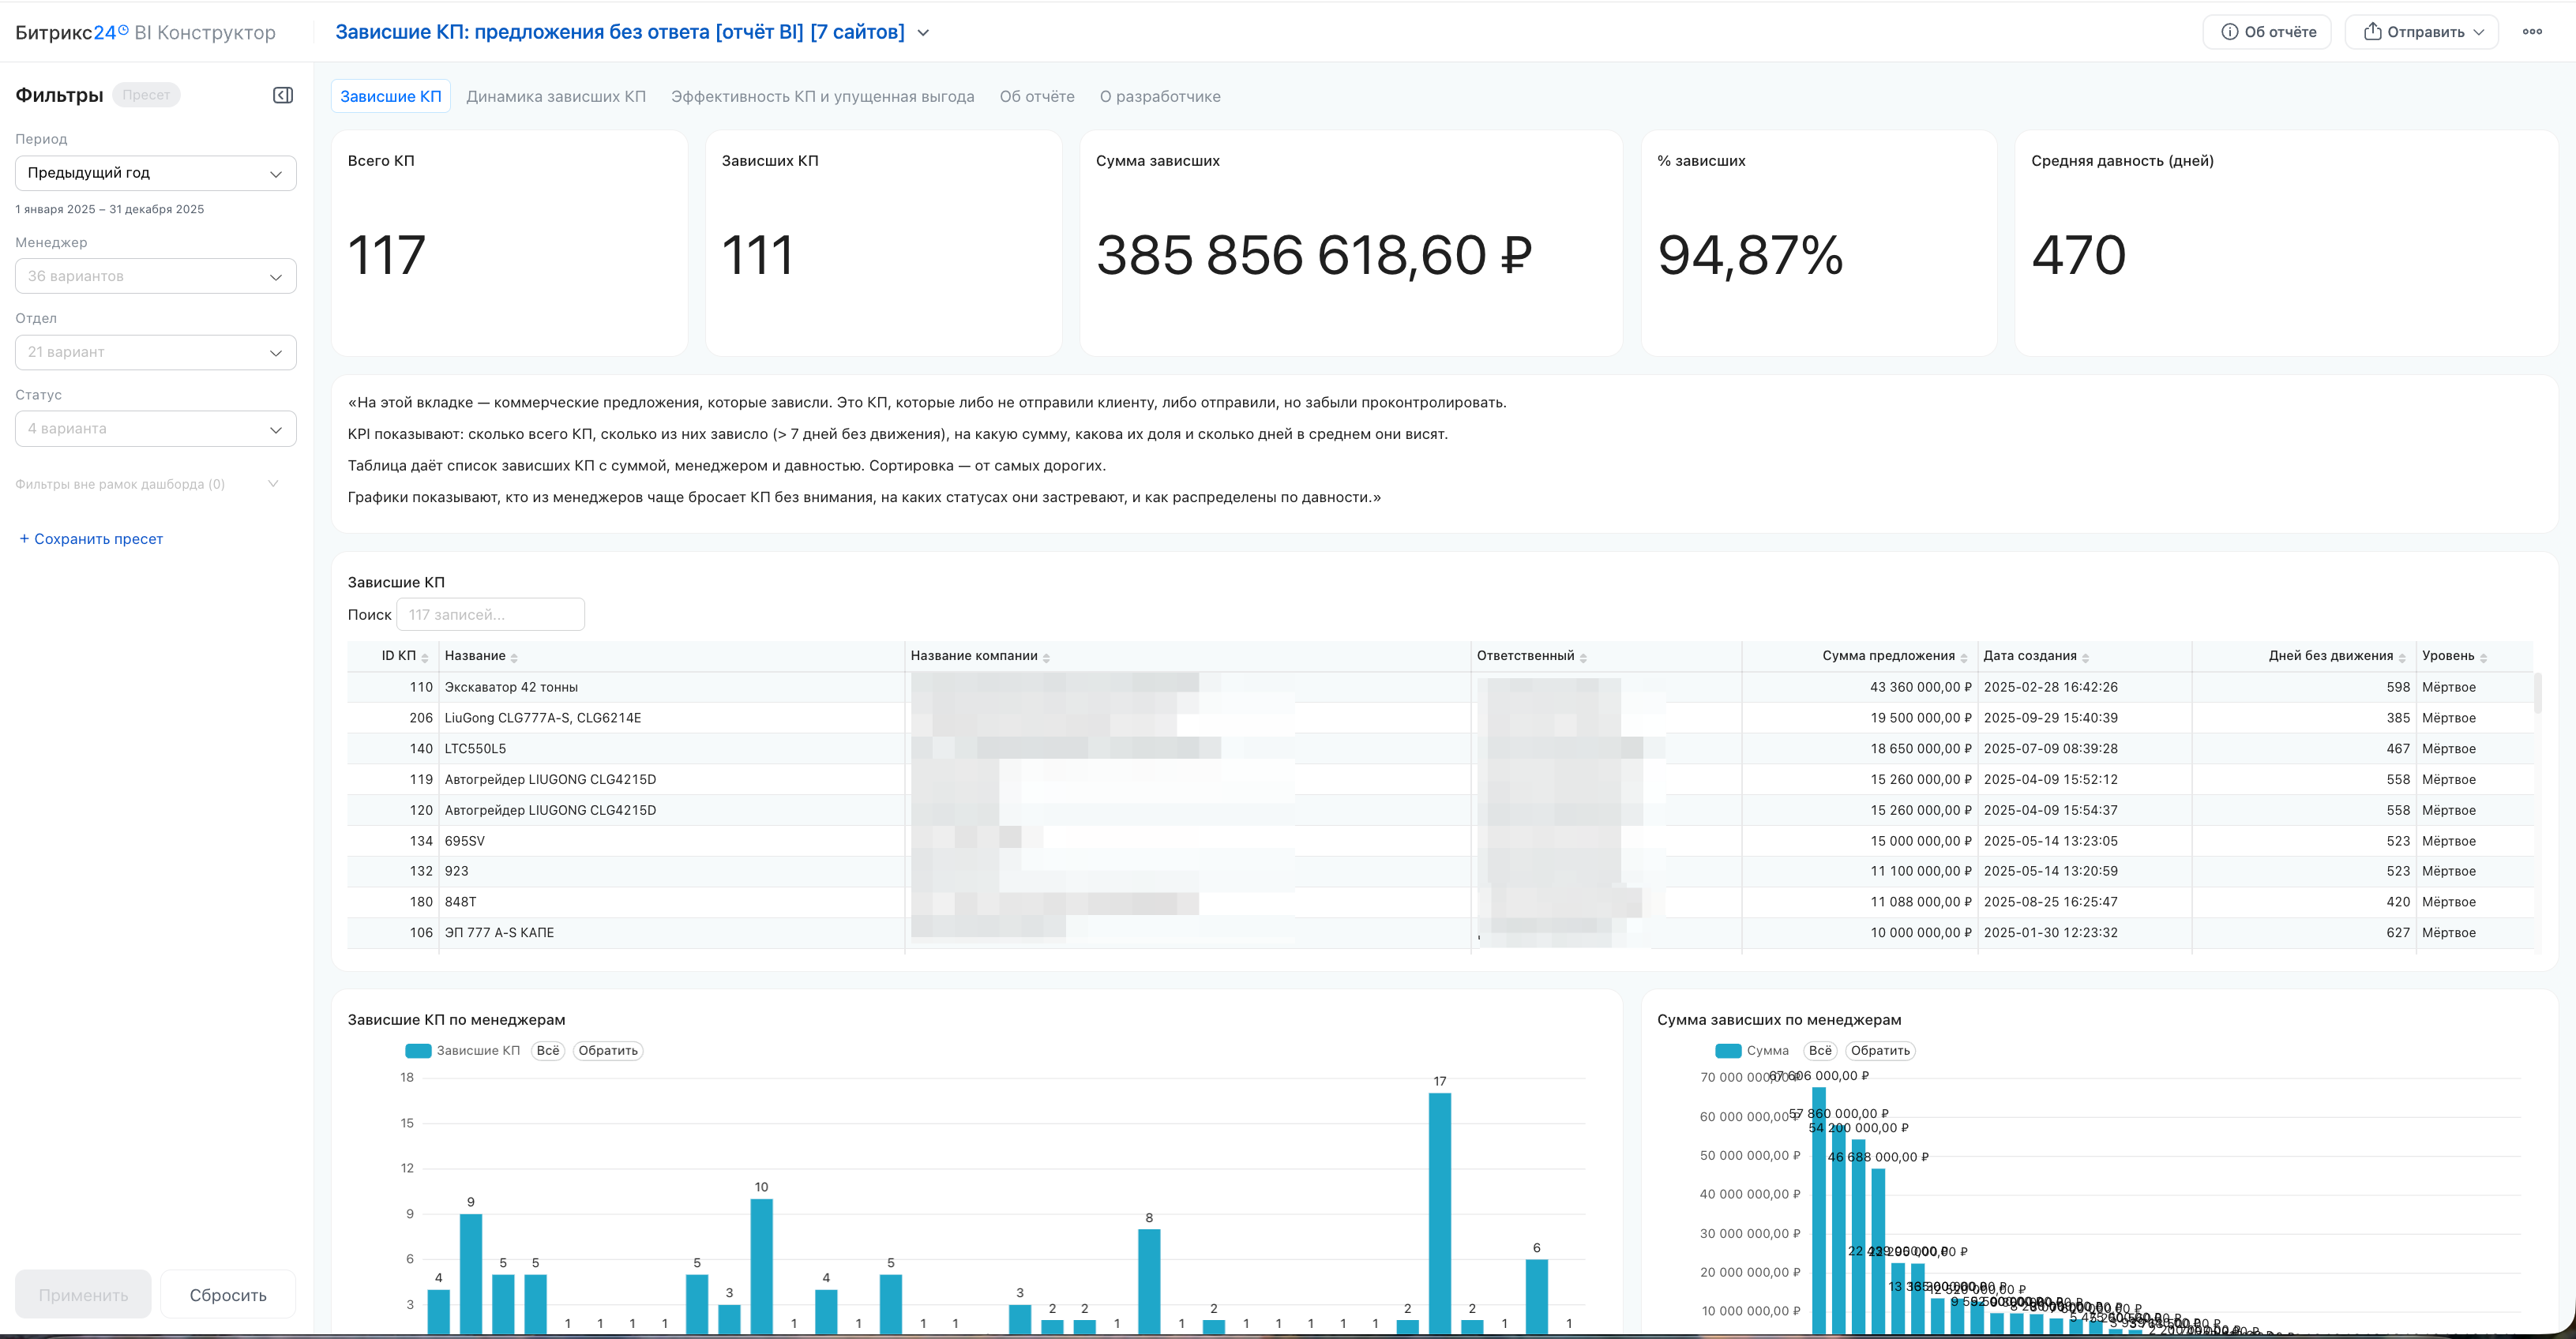The width and height of the screenshot is (2576, 1339).
Task: Focus the Поиск table search field
Action: coord(491,615)
